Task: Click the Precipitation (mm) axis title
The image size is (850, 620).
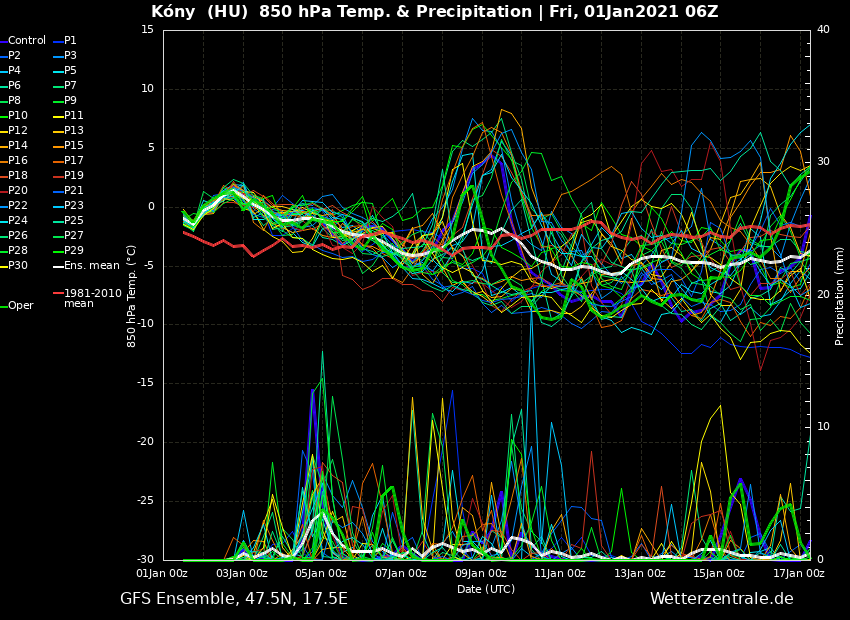Action: (x=840, y=296)
